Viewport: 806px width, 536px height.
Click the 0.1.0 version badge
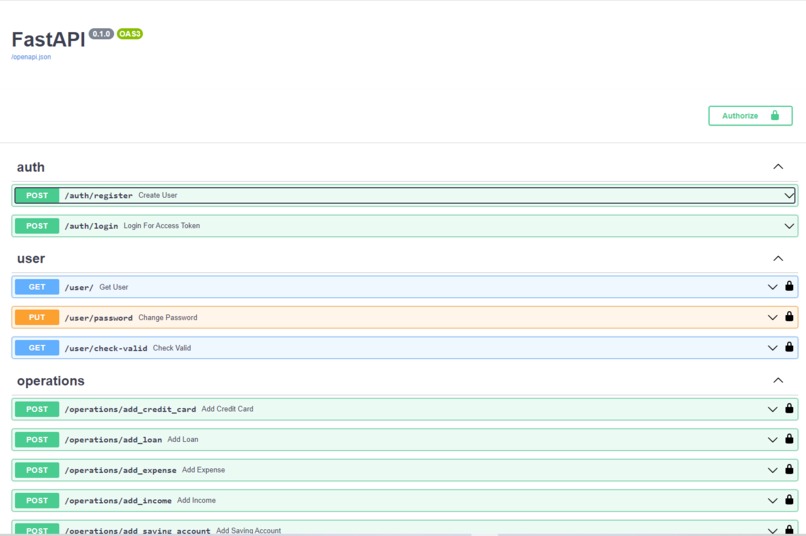coord(101,34)
